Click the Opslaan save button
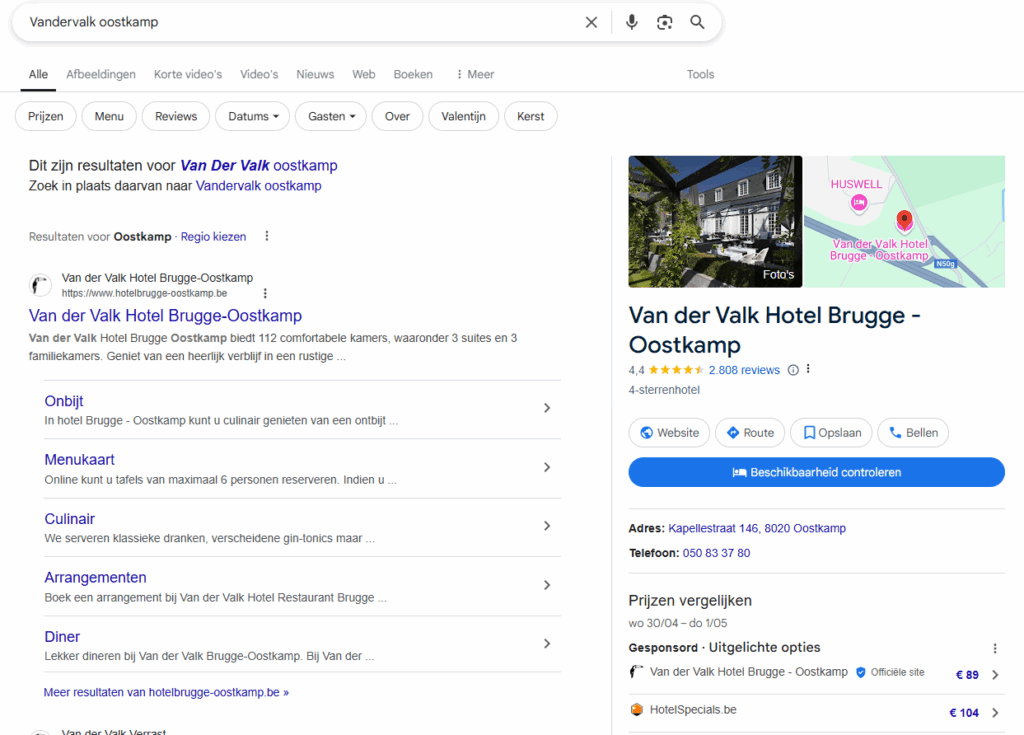This screenshot has height=735, width=1024. coord(831,433)
